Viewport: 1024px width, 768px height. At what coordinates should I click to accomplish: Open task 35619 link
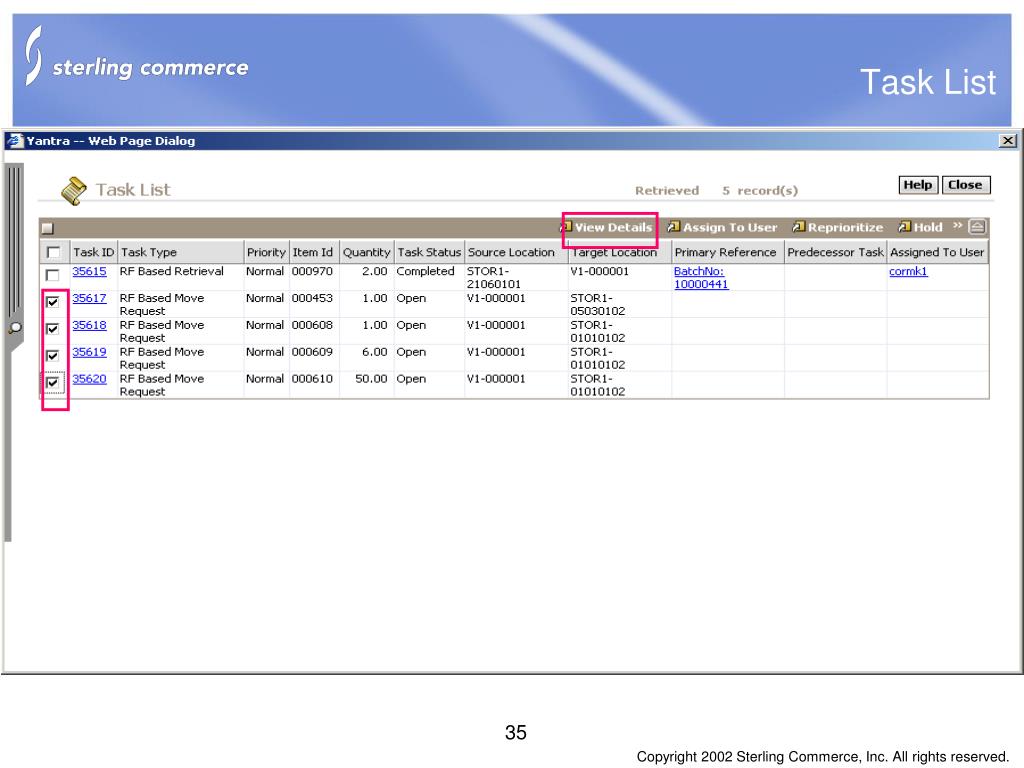(x=89, y=351)
